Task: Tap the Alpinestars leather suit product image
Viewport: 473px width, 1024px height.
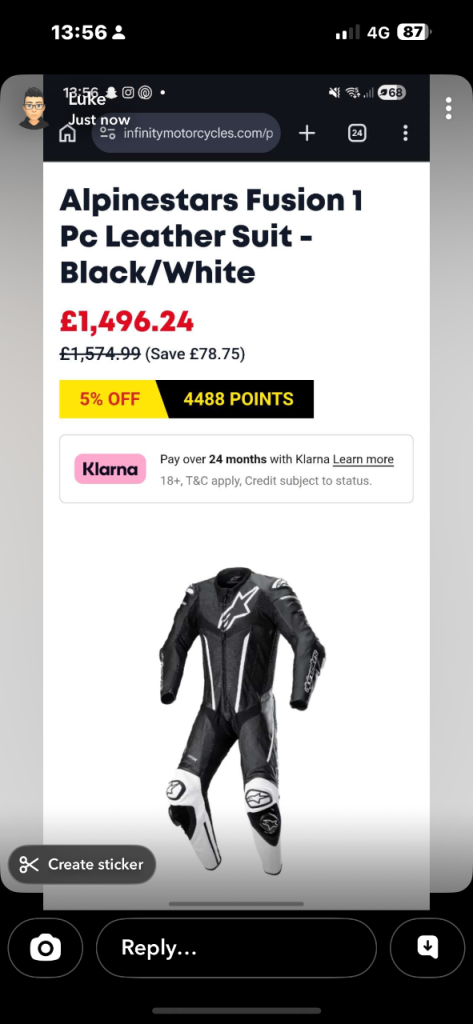Action: (240, 720)
